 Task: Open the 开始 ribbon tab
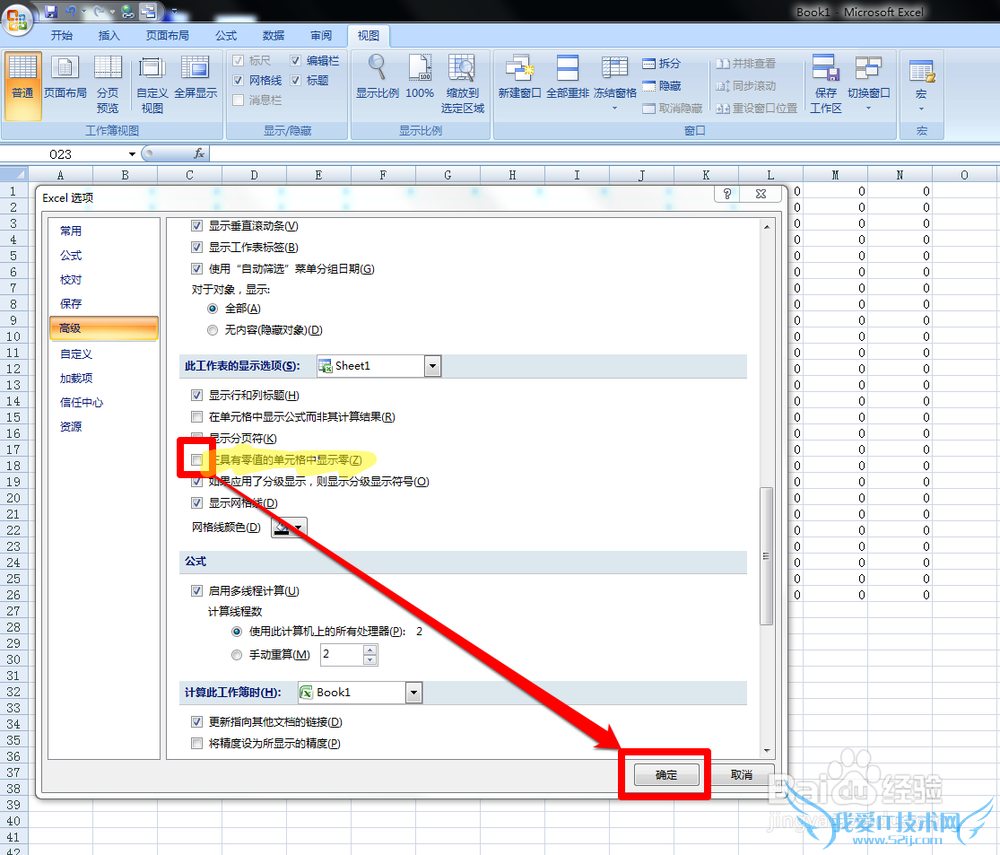click(x=62, y=36)
